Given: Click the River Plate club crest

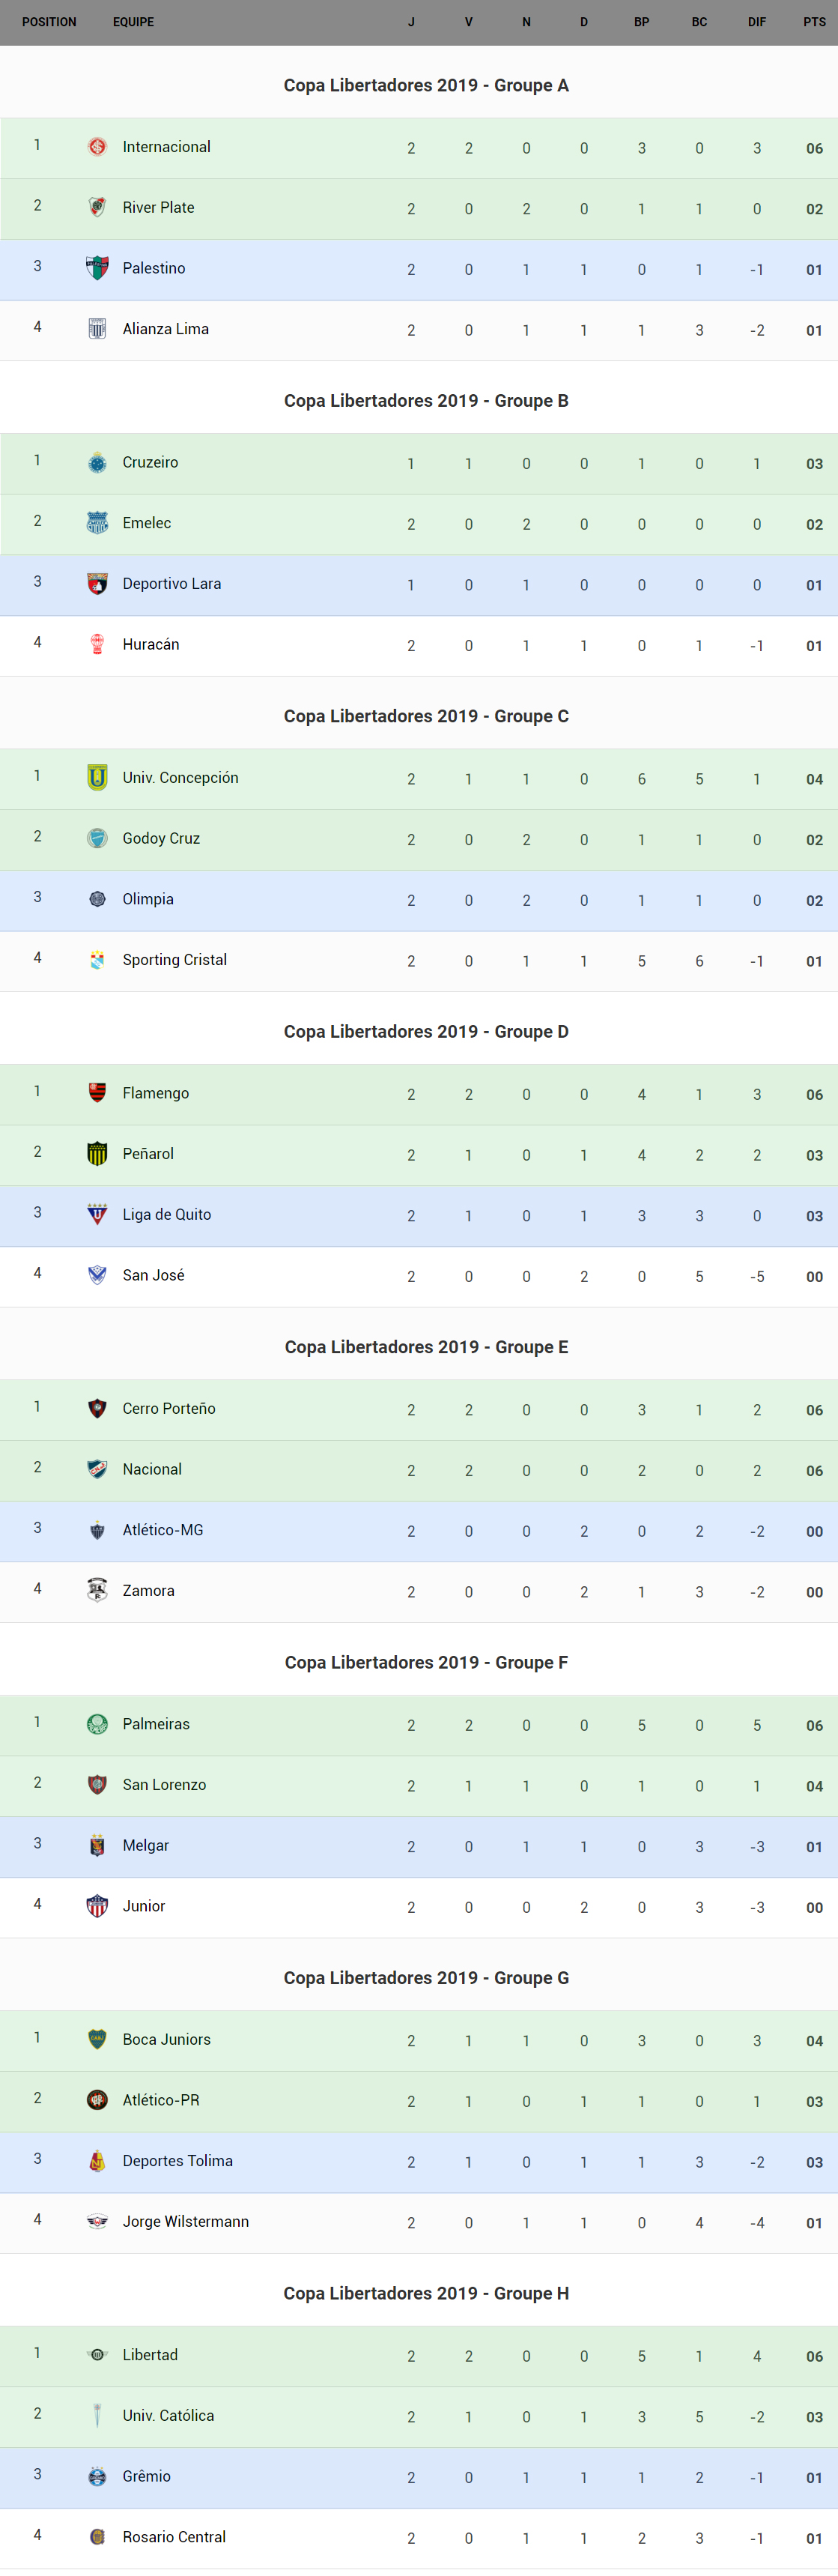Looking at the screenshot, I should click(97, 207).
